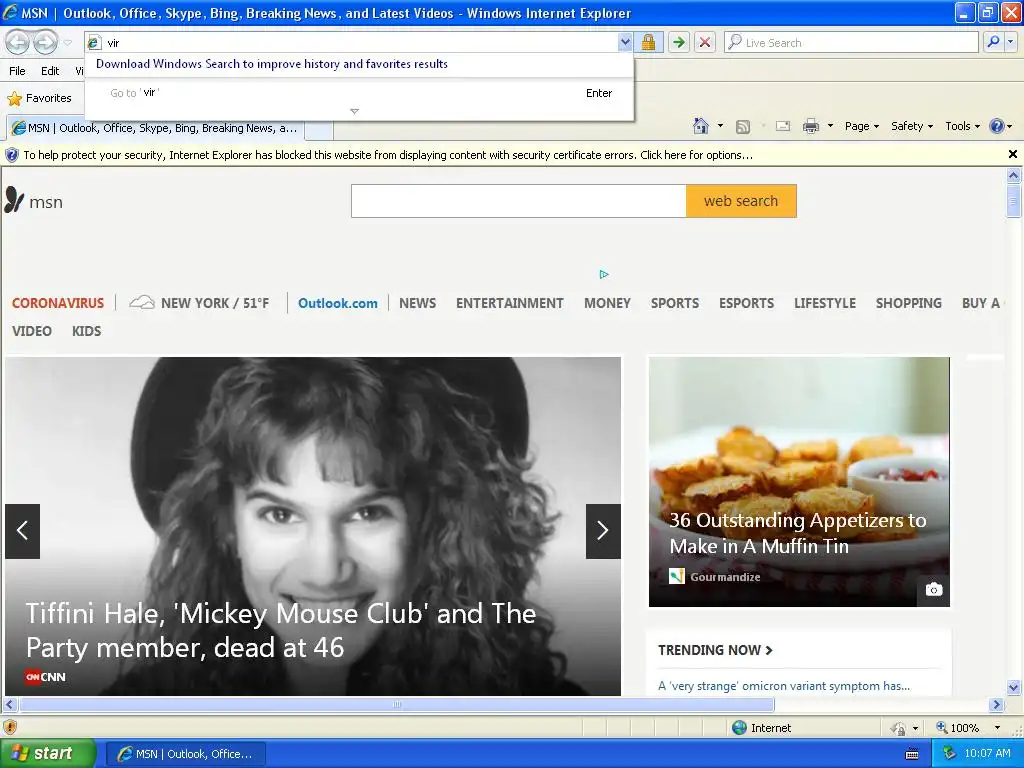The height and width of the screenshot is (768, 1024).
Task: Click the browser Back arrow button
Action: pos(18,42)
